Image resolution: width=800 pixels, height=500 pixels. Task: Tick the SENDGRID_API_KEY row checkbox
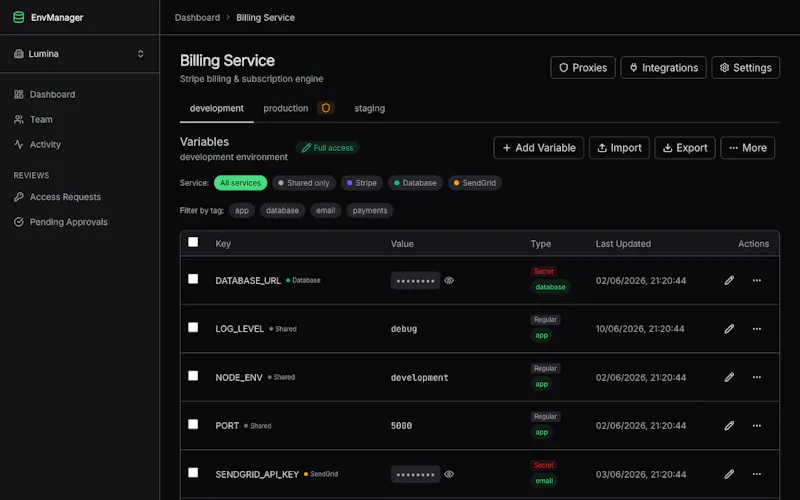click(x=193, y=472)
